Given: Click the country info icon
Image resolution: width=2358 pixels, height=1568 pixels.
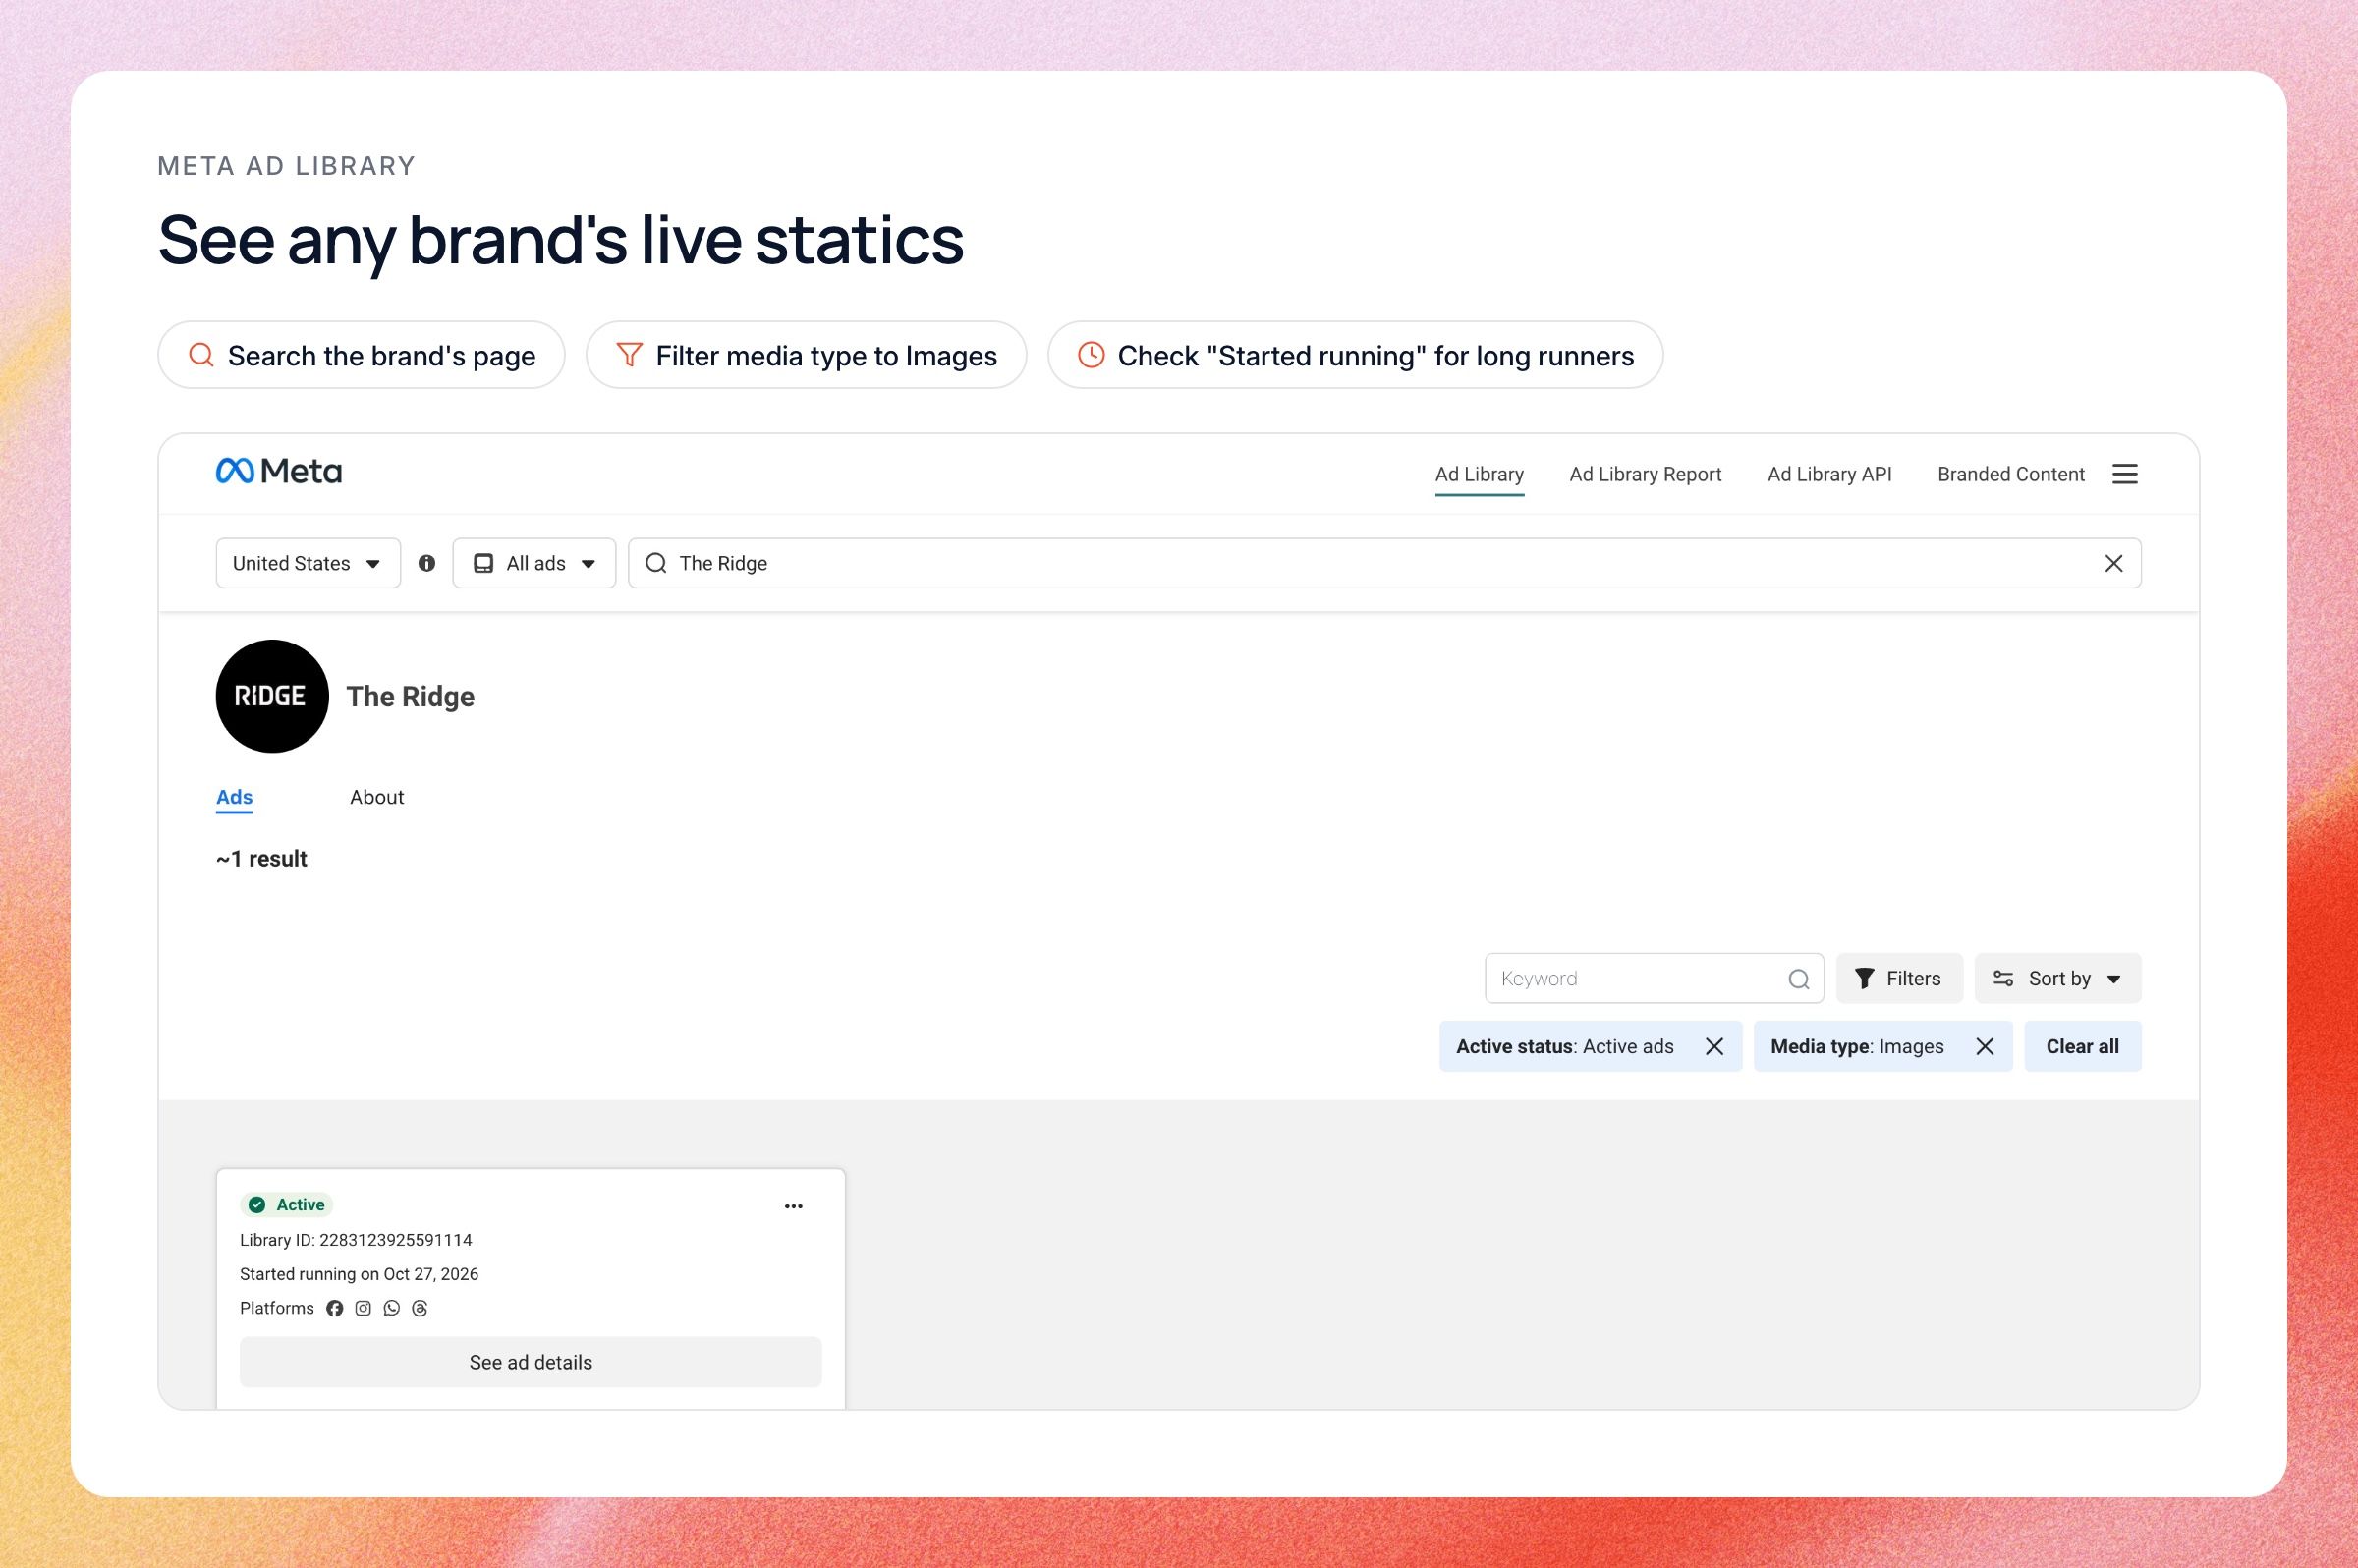Looking at the screenshot, I should click(427, 563).
